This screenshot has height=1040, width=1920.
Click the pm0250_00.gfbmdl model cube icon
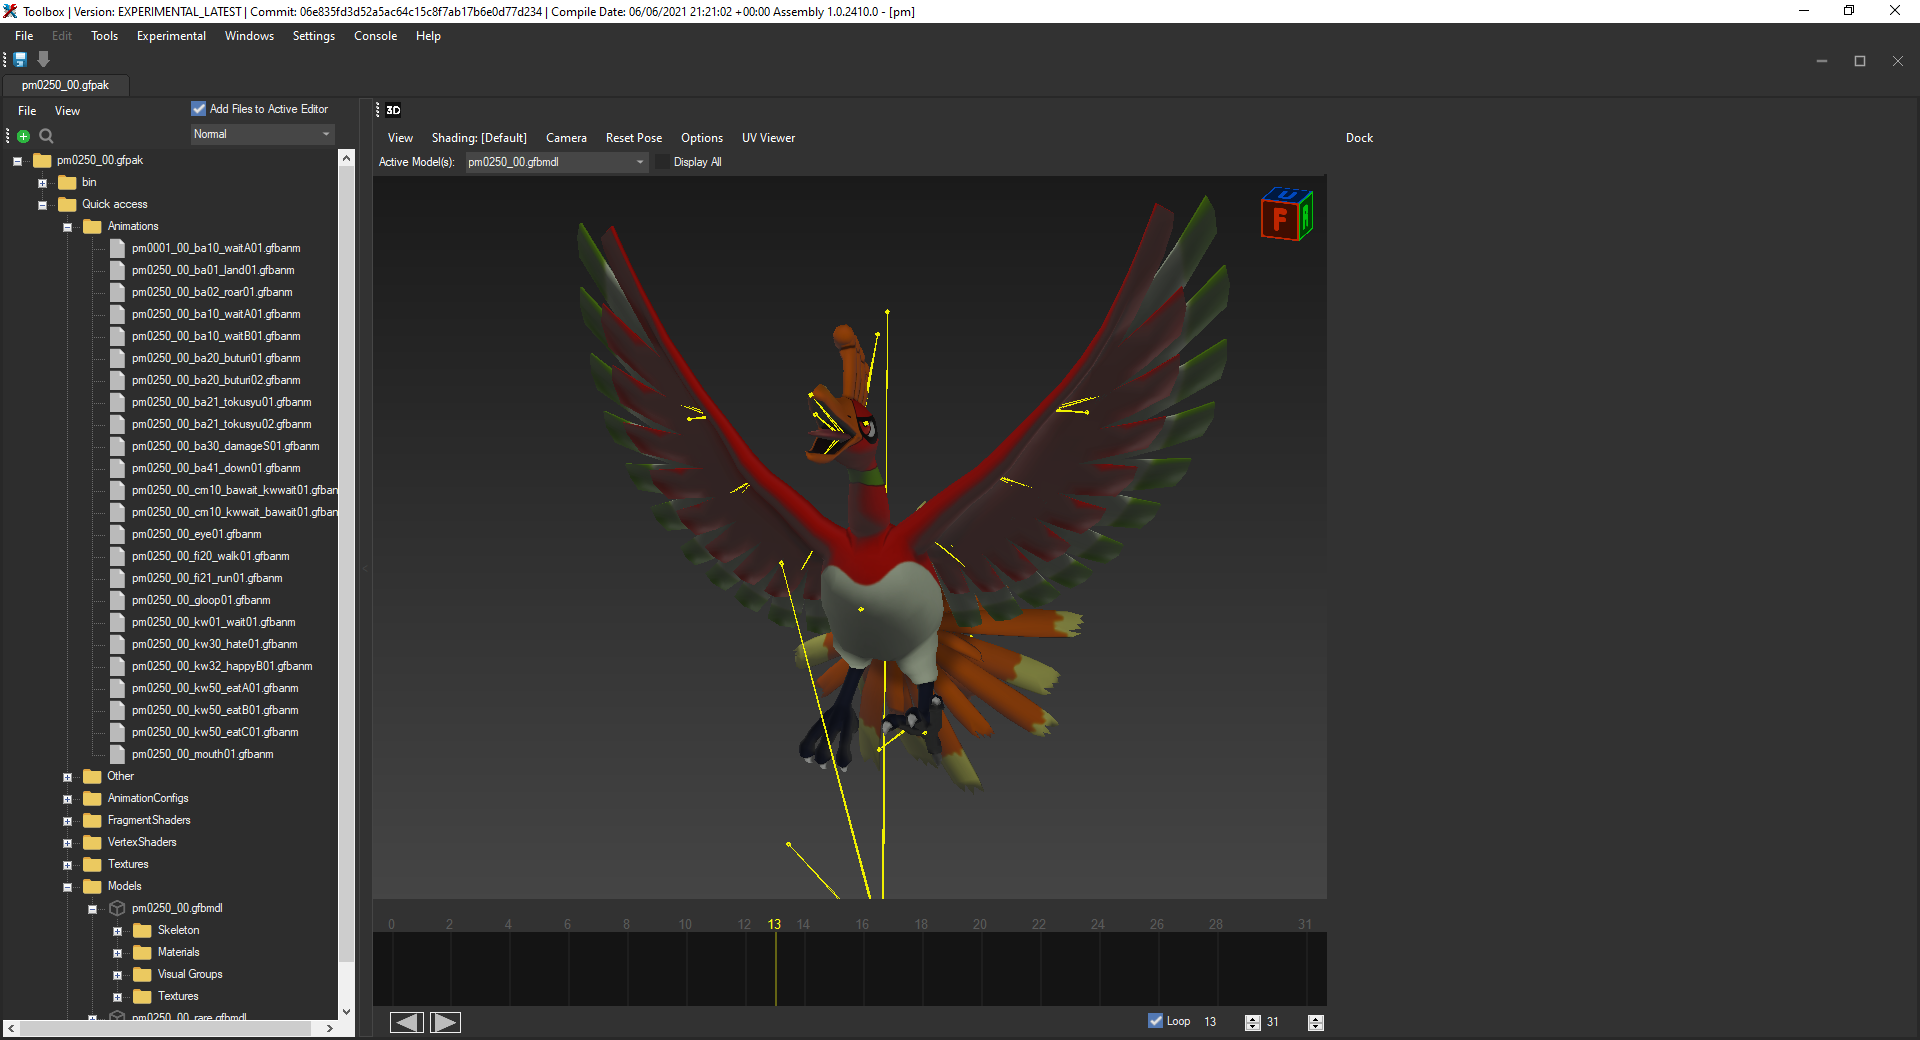117,908
